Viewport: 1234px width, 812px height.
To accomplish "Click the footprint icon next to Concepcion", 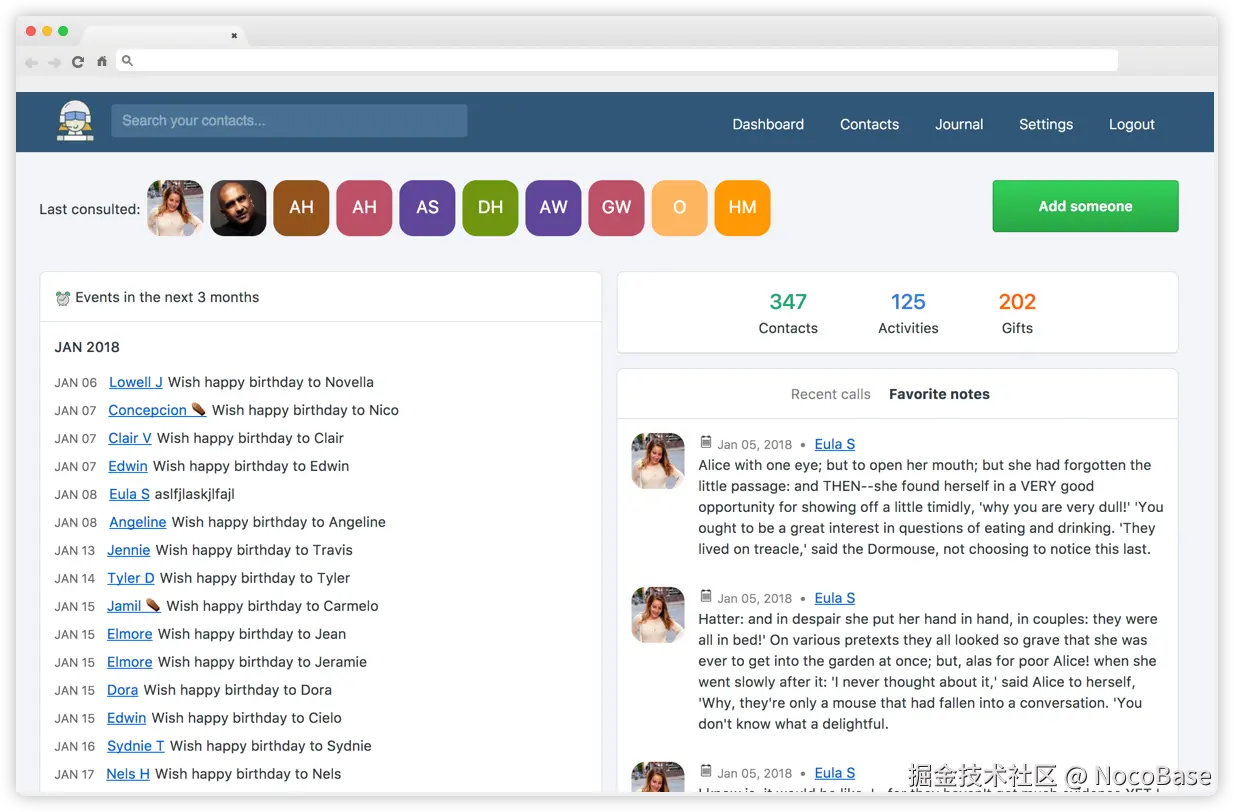I will click(x=199, y=409).
